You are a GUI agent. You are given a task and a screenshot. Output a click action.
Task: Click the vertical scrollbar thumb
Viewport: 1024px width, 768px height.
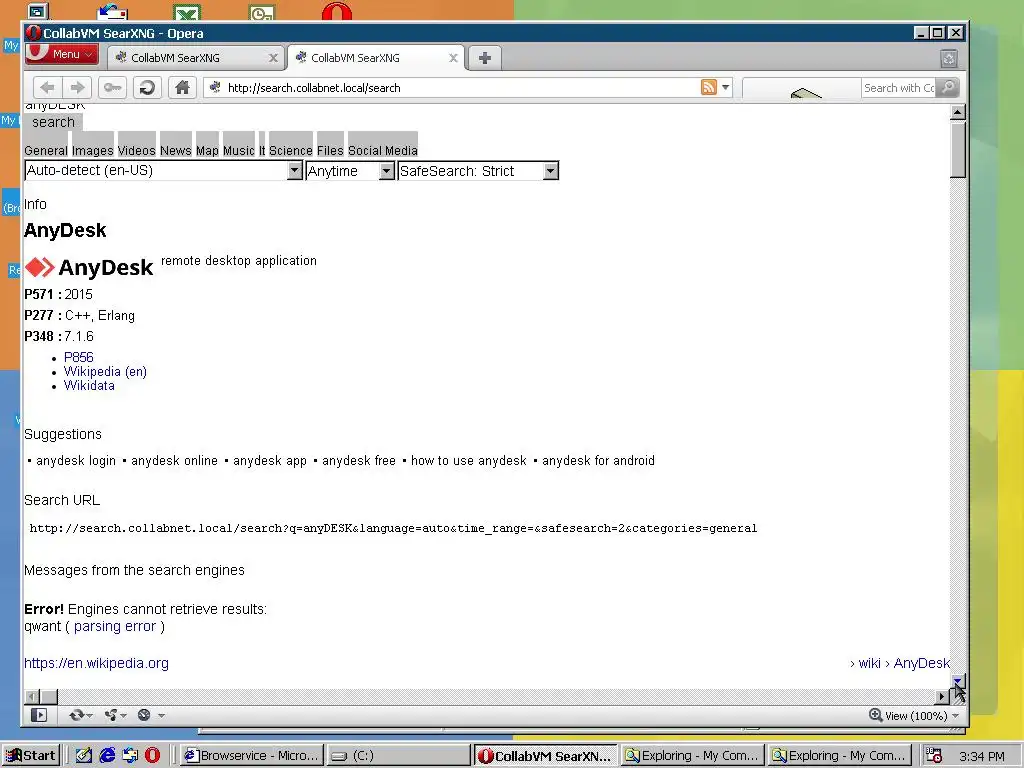(957, 149)
